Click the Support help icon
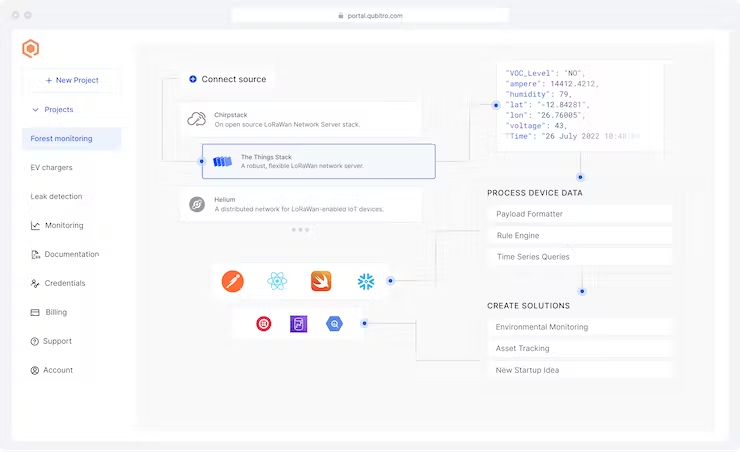This screenshot has height=452, width=740. tap(34, 342)
